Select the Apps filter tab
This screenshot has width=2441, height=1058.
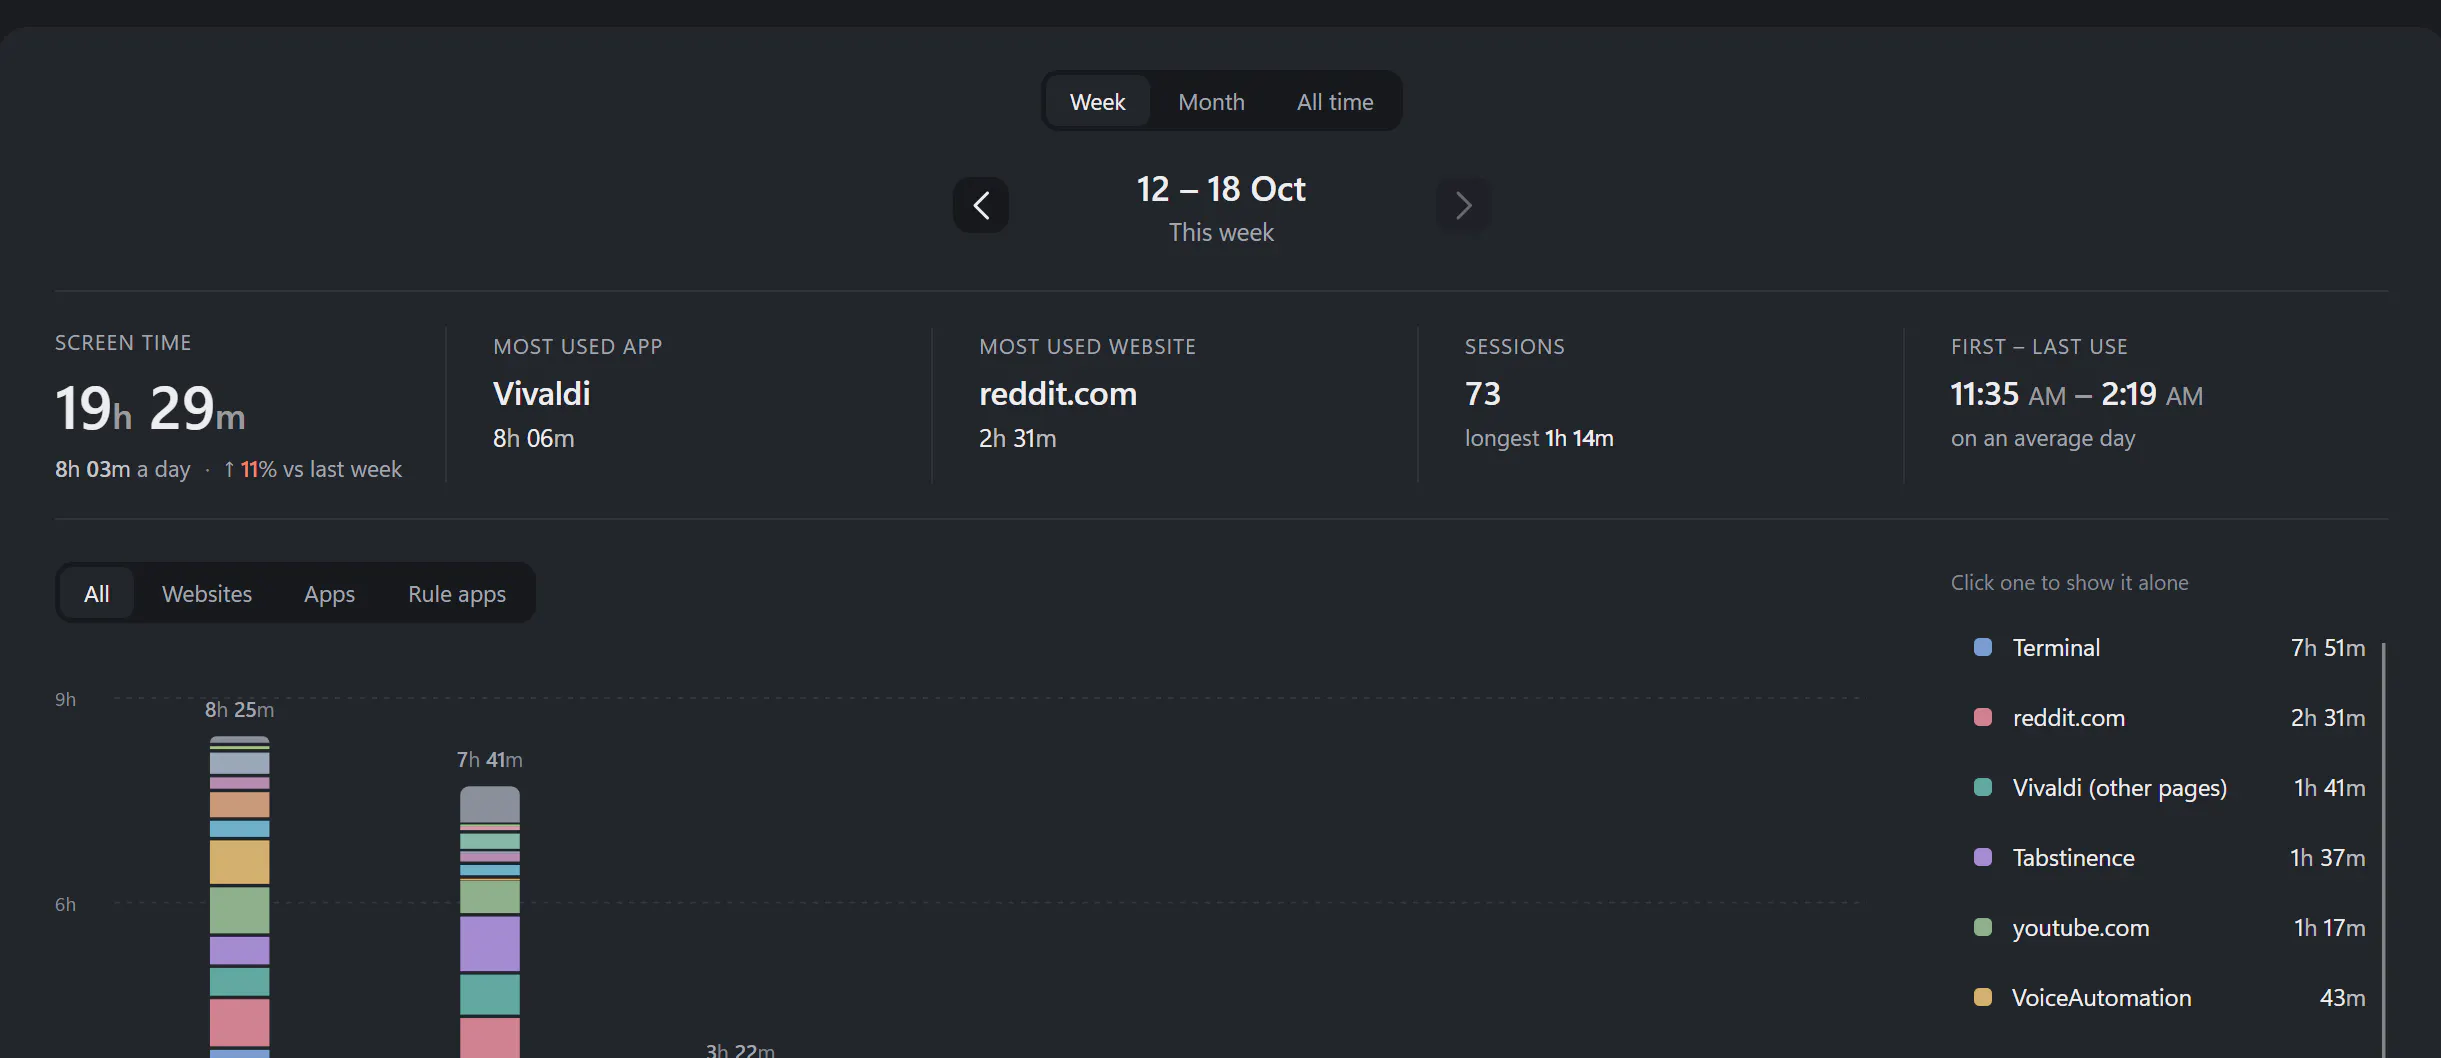click(329, 593)
